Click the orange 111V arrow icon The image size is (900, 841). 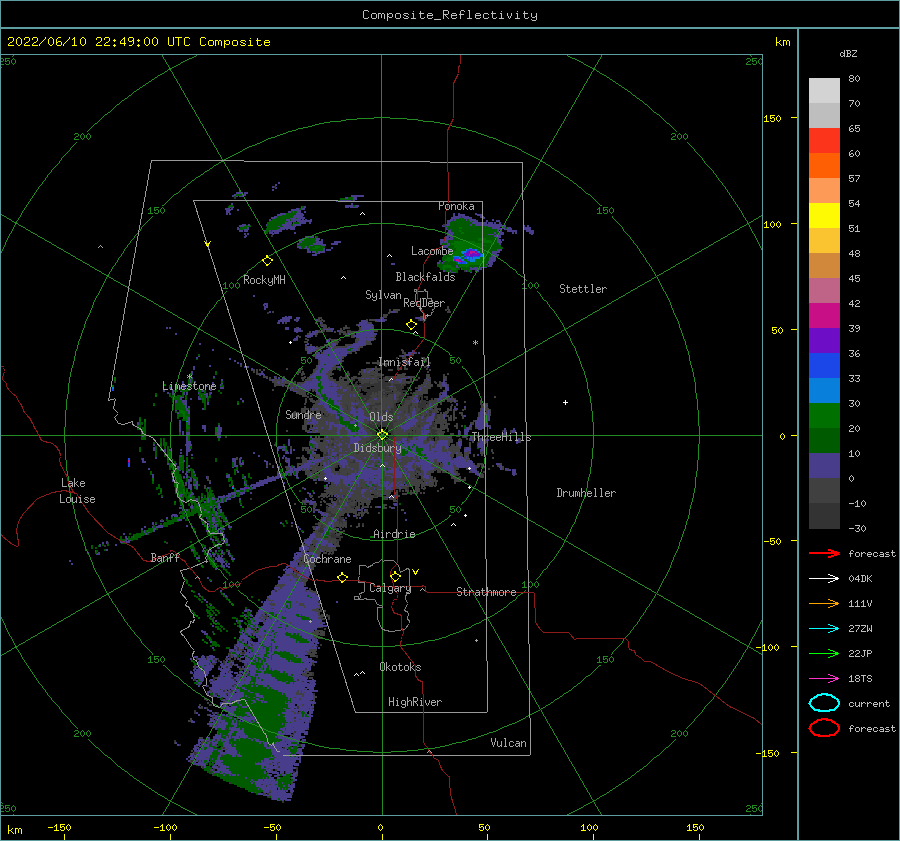point(824,603)
